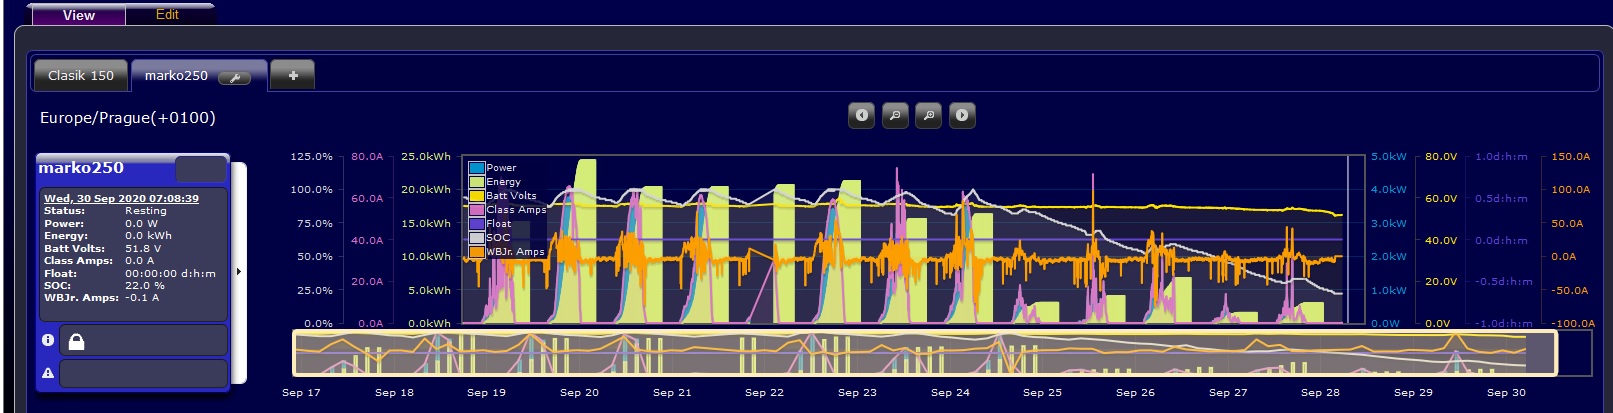Select the View mode tab

click(x=78, y=15)
